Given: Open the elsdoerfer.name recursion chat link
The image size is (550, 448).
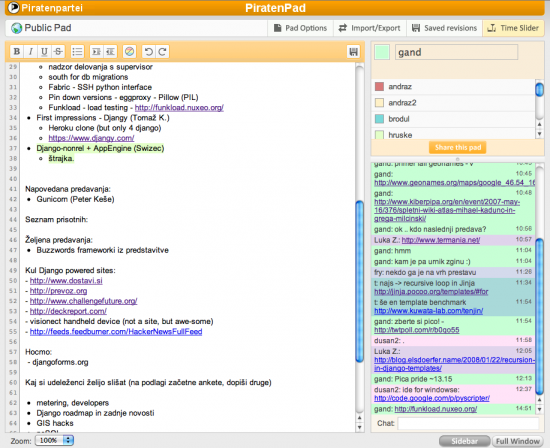Looking at the screenshot, I should [x=455, y=364].
